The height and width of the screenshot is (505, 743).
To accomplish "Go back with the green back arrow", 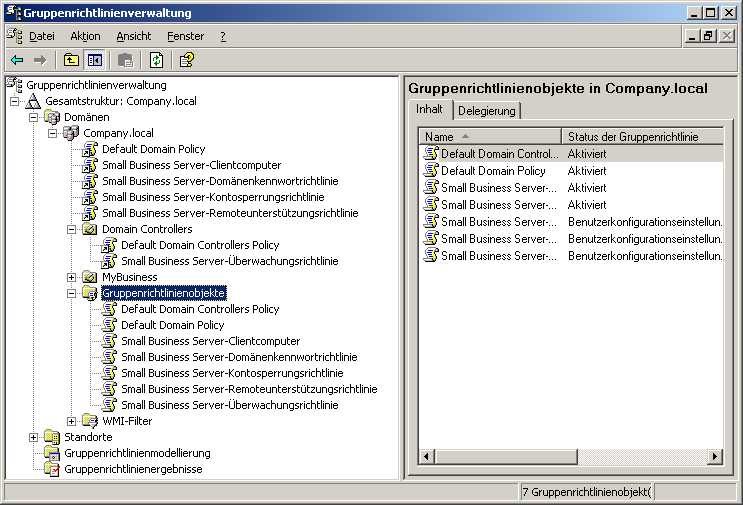I will click(x=17, y=60).
